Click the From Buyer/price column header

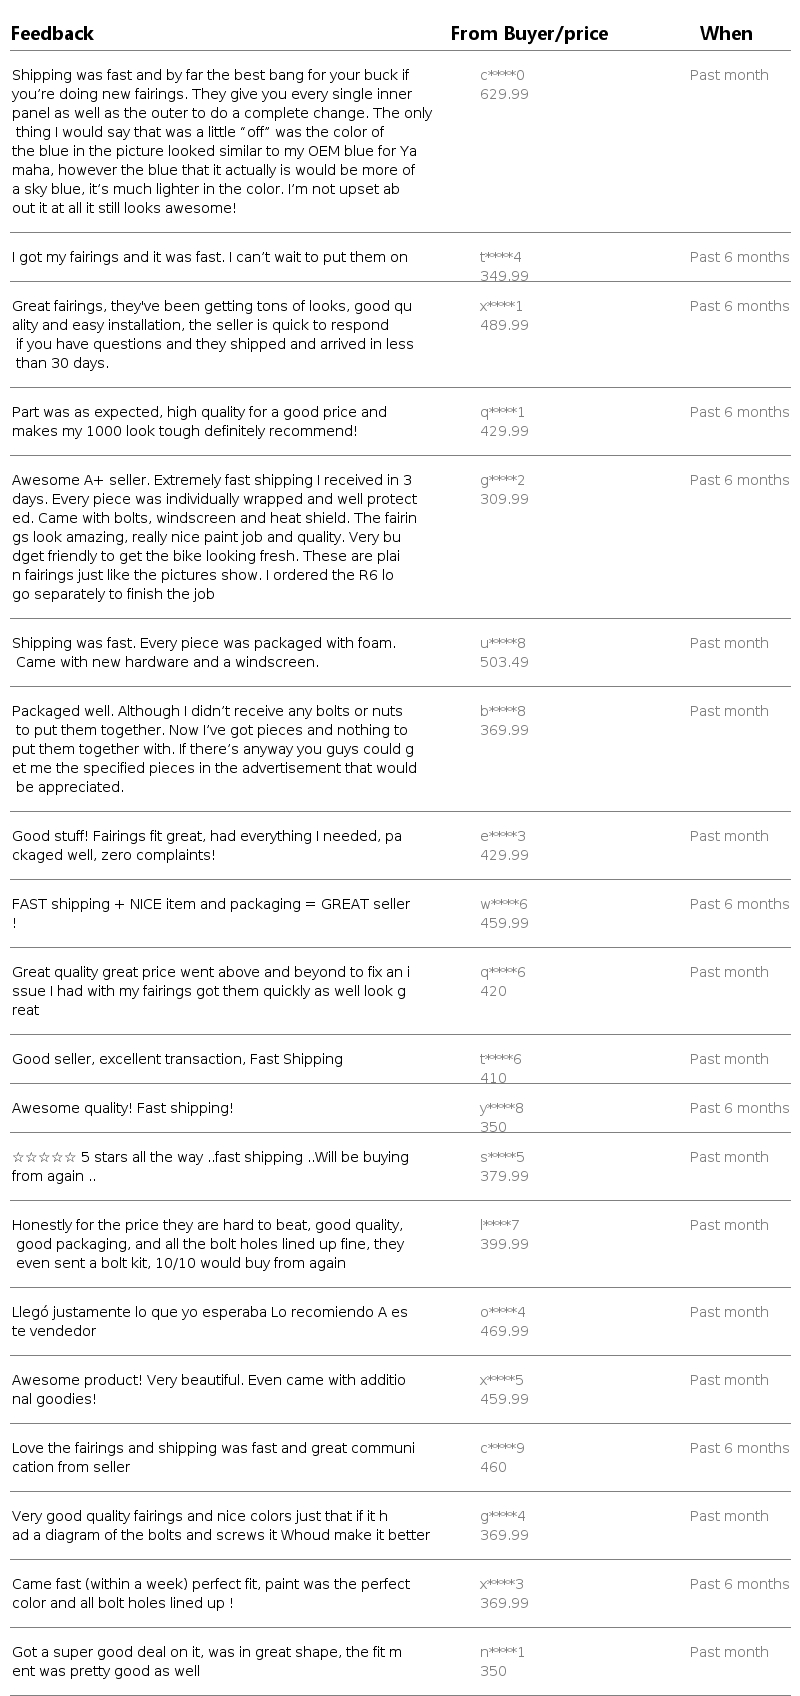click(x=529, y=34)
